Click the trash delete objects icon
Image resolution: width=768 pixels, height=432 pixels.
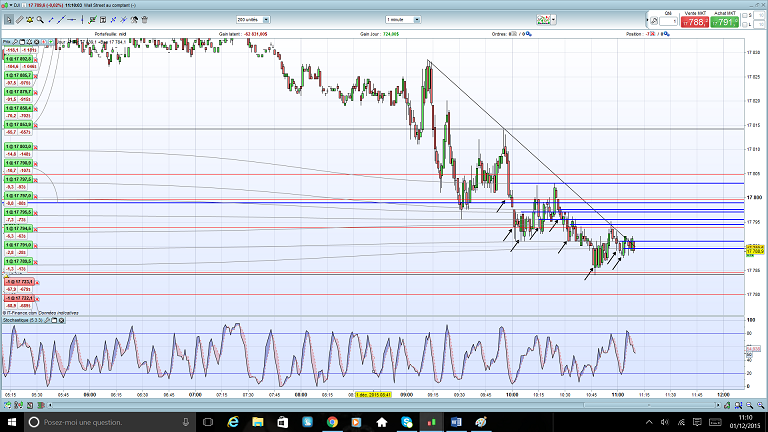click(x=144, y=20)
